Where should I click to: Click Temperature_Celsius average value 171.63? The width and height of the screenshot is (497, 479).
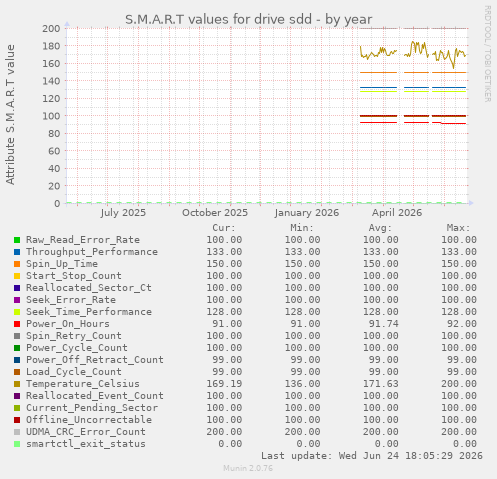[x=381, y=384]
